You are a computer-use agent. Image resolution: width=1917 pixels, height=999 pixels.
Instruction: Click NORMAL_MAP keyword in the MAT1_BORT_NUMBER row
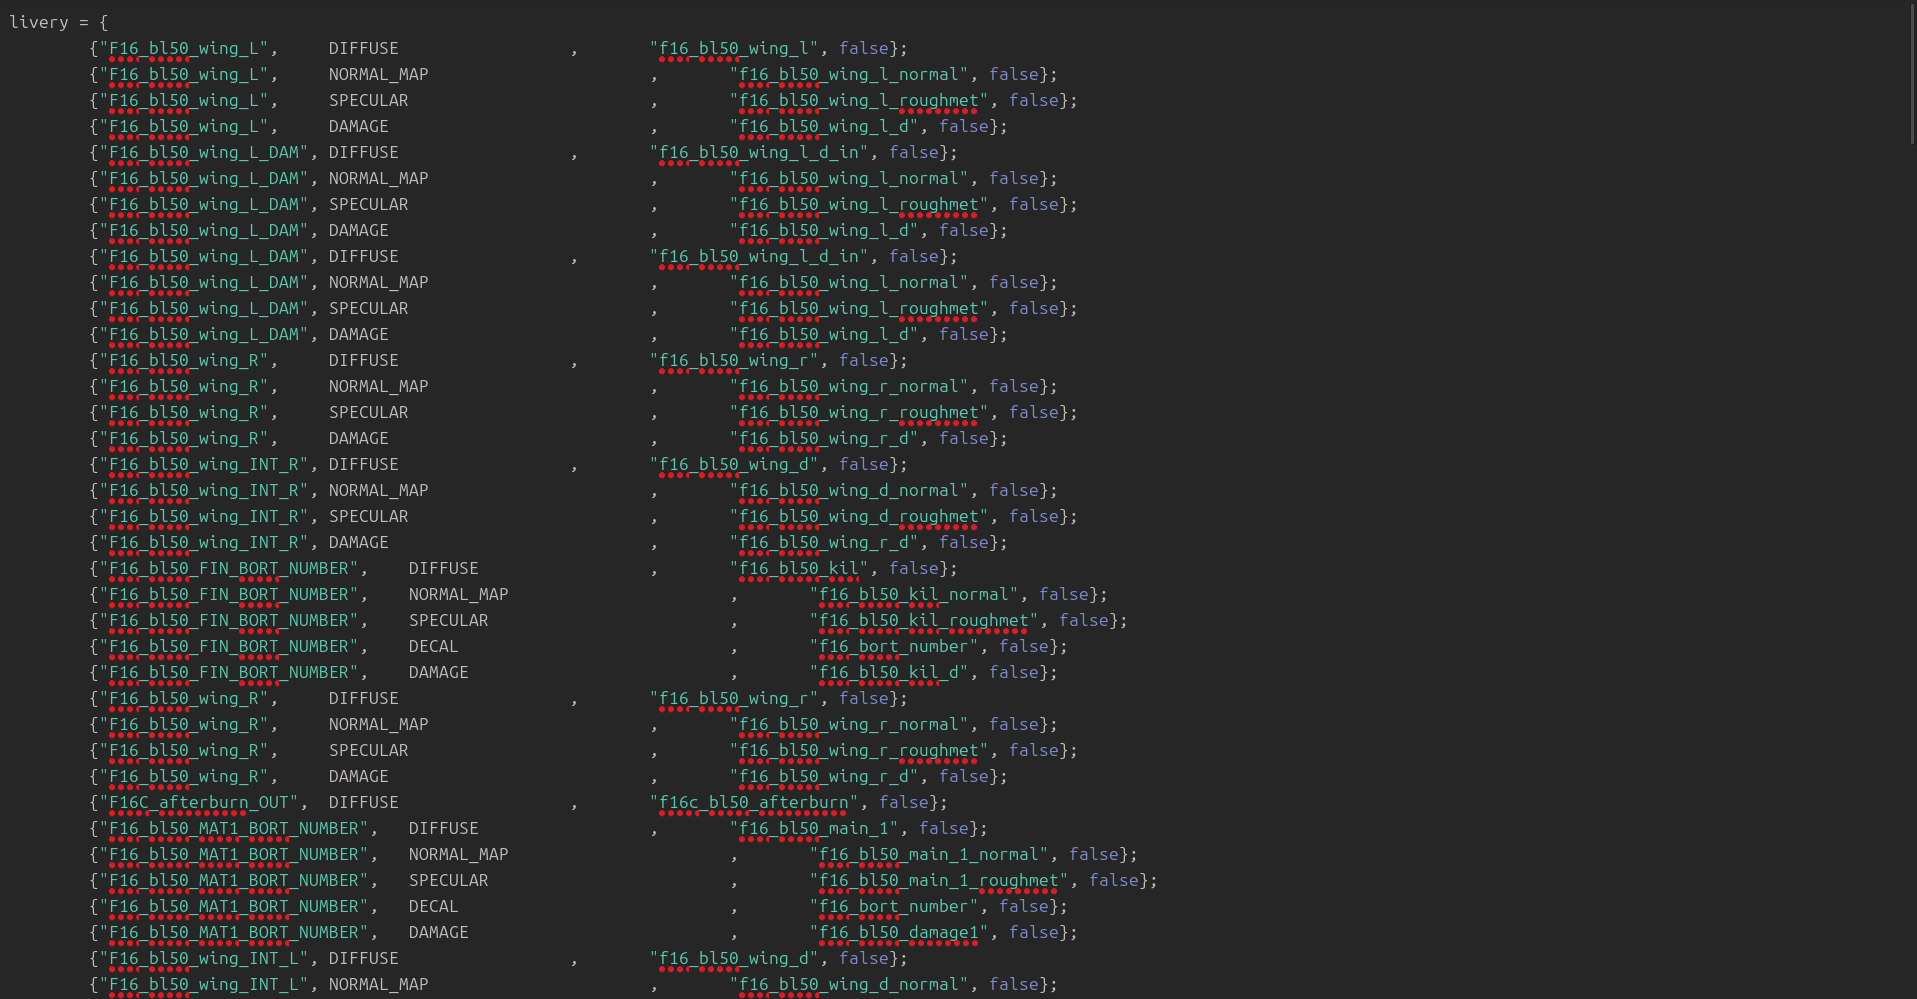(459, 854)
